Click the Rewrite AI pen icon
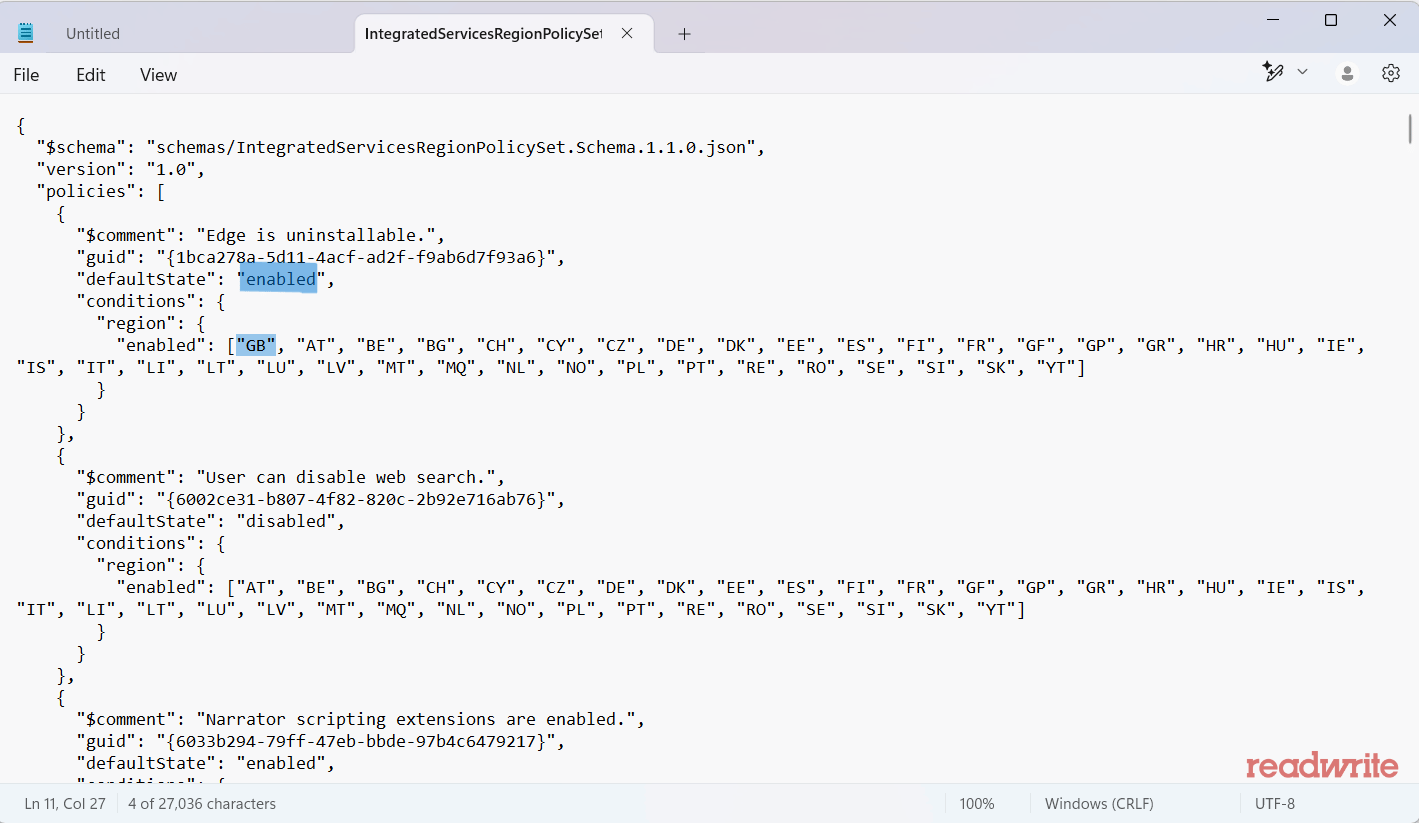This screenshot has width=1419, height=823. pos(1273,72)
